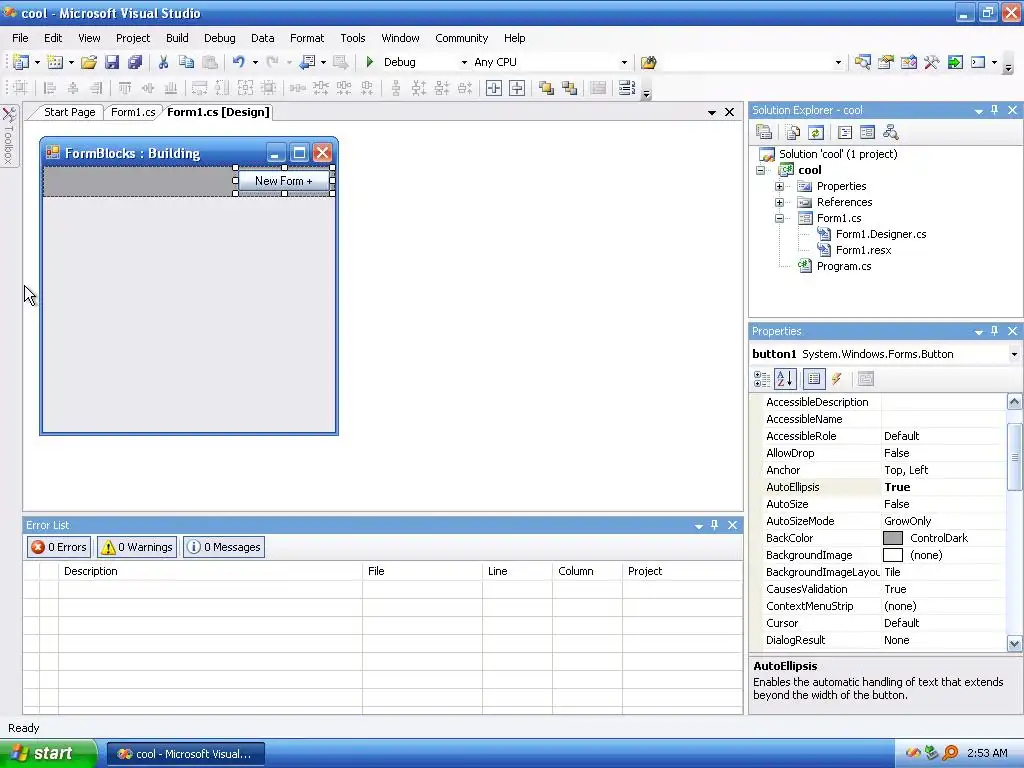Screen dimensions: 1024x768
Task: Open the active documents list dropdown arrow
Action: pos(712,112)
